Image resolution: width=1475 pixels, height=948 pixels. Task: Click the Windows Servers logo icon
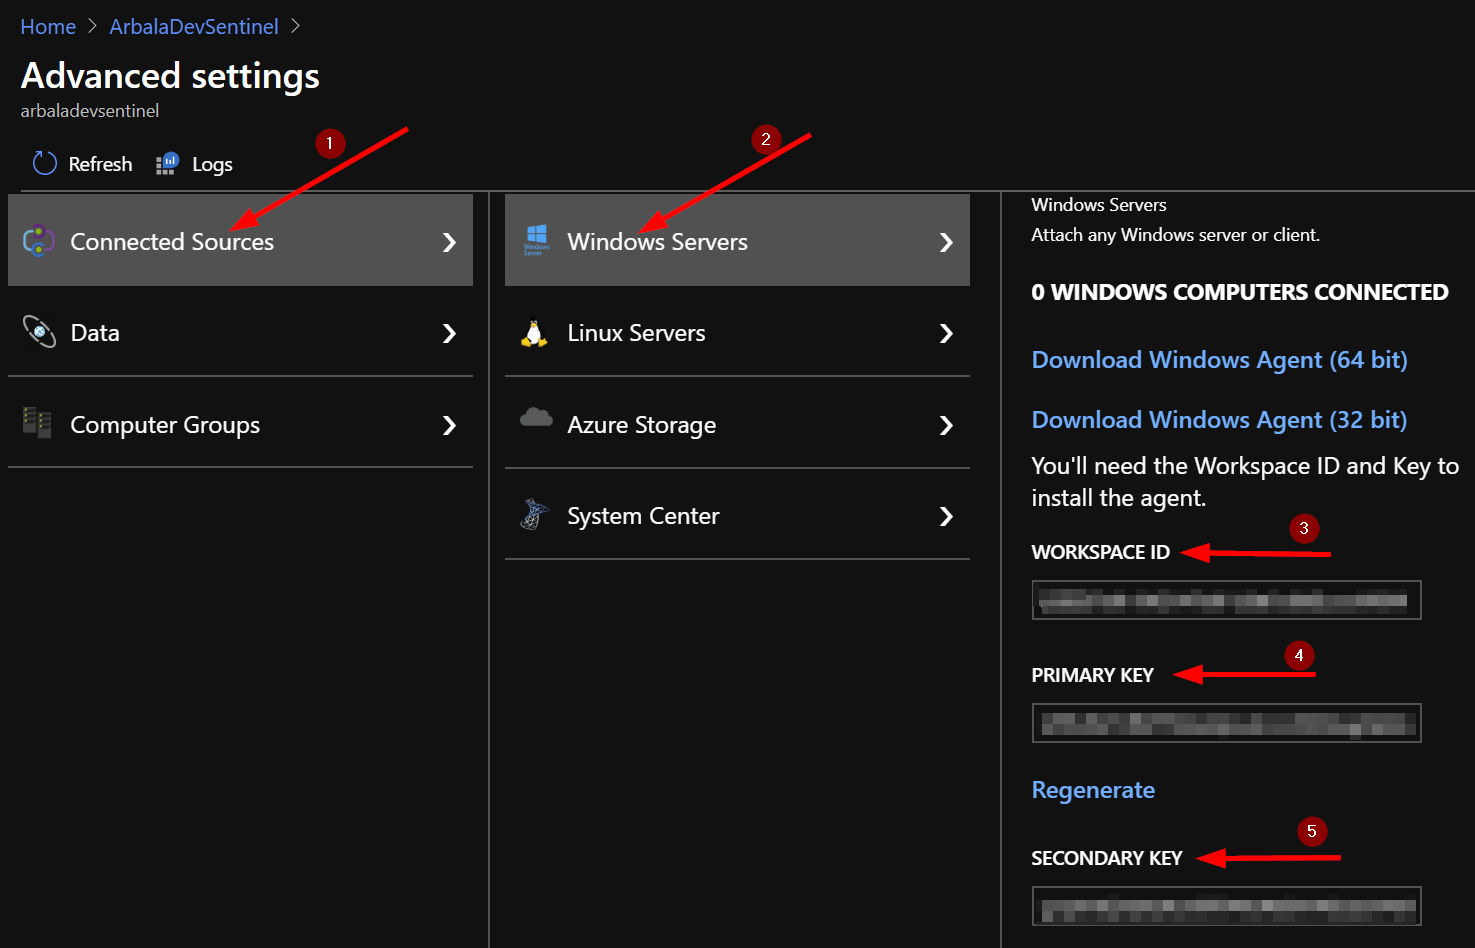click(536, 240)
